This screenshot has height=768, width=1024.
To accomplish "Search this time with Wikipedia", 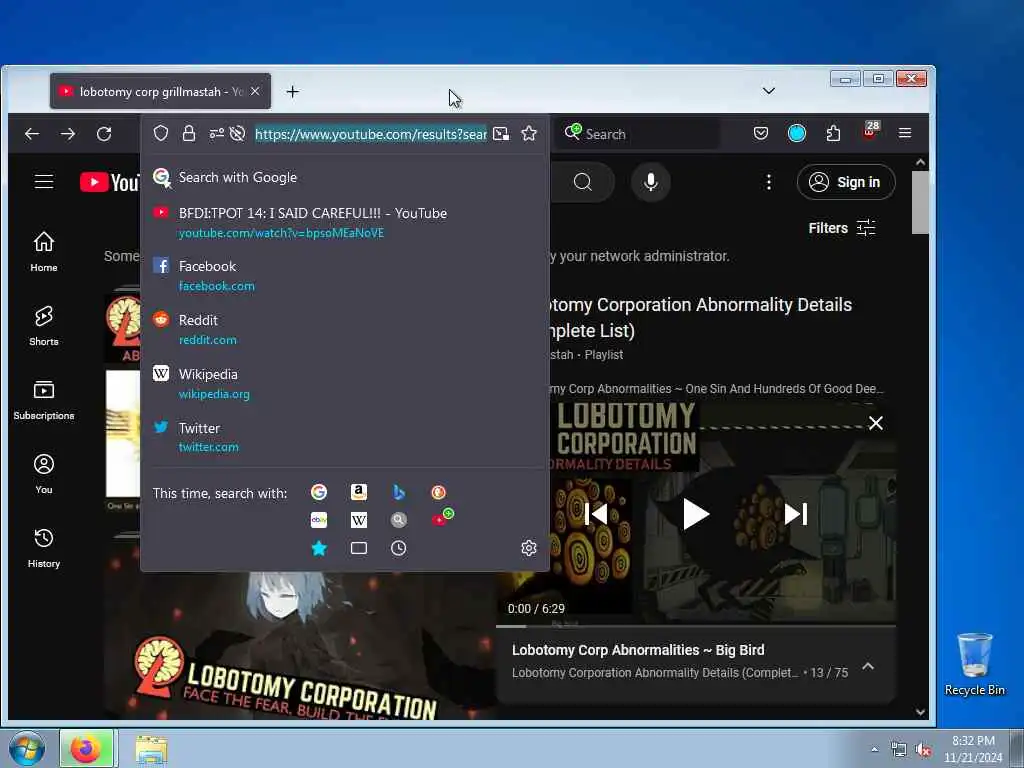I will coord(359,520).
